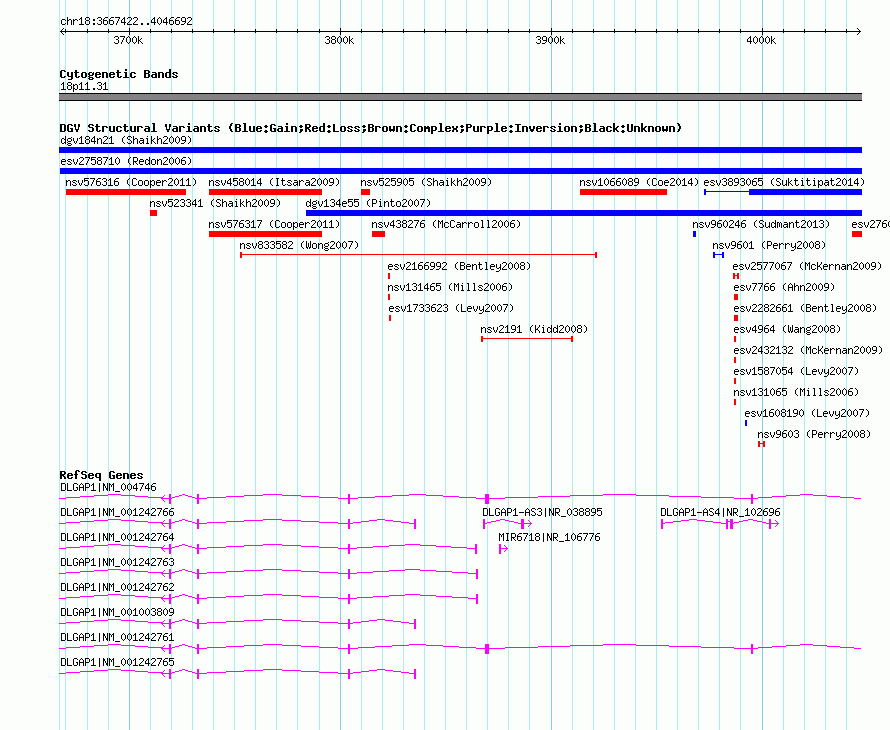Open variant nsv576316 (Cooper2011)
Viewport: 890px width, 730px height.
coord(131,182)
